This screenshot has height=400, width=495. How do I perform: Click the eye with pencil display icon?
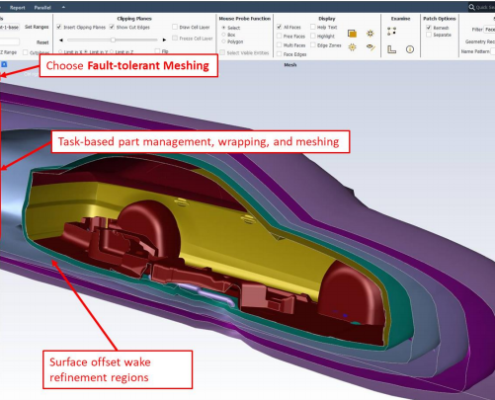[370, 47]
